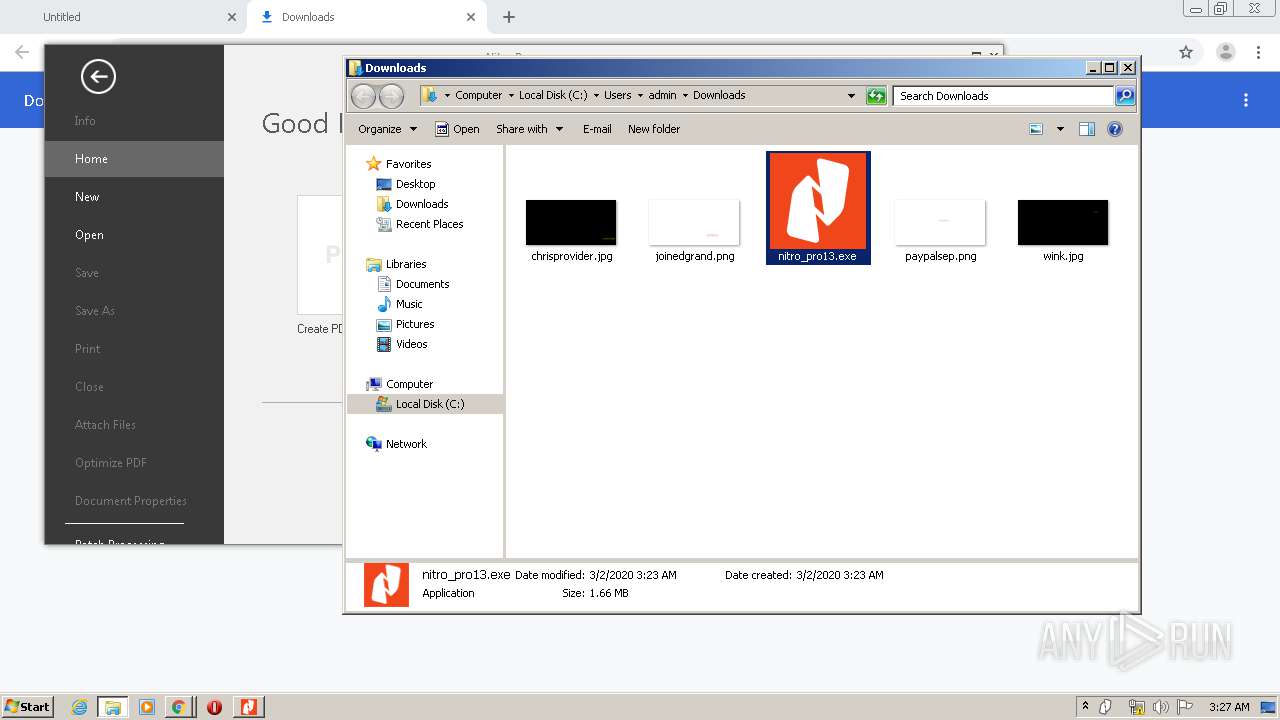Viewport: 1280px width, 720px height.
Task: Switch to the Downloads browser tab
Action: pos(365,17)
